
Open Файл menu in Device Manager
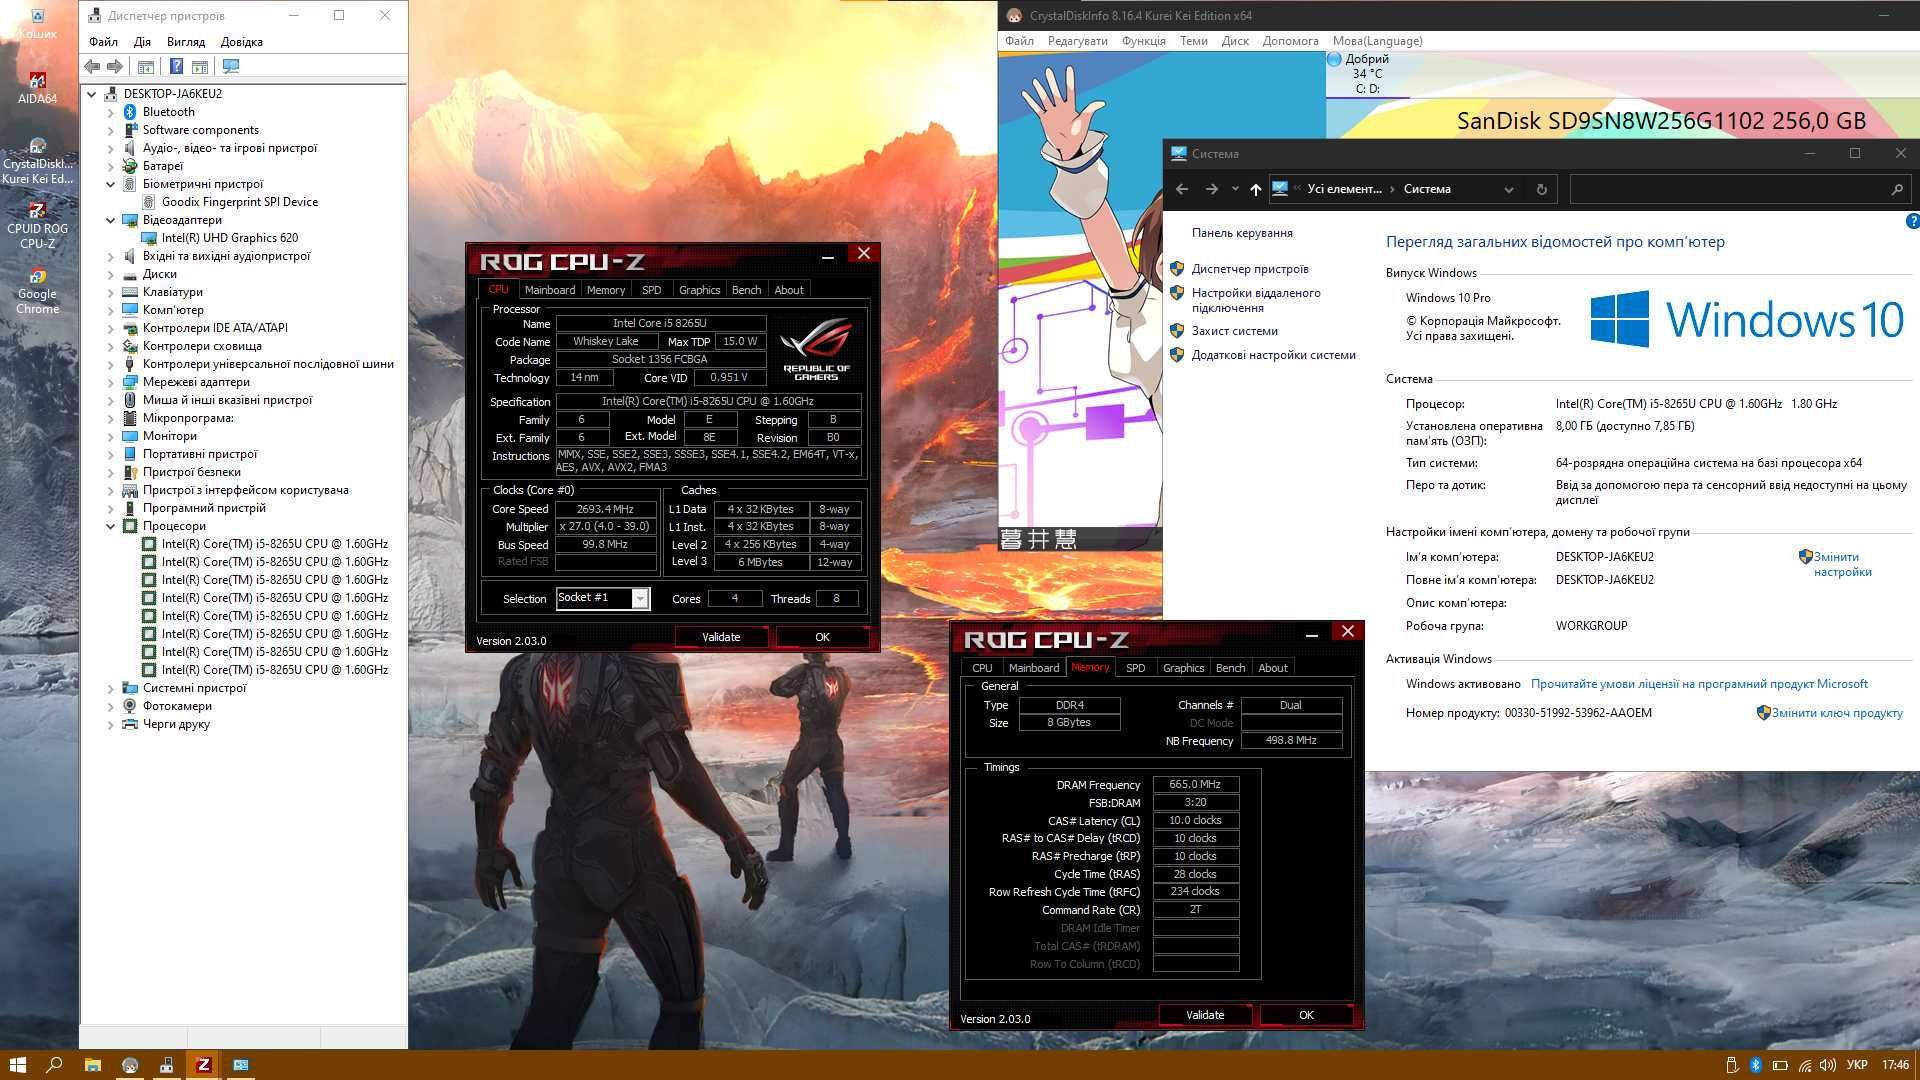[x=103, y=42]
